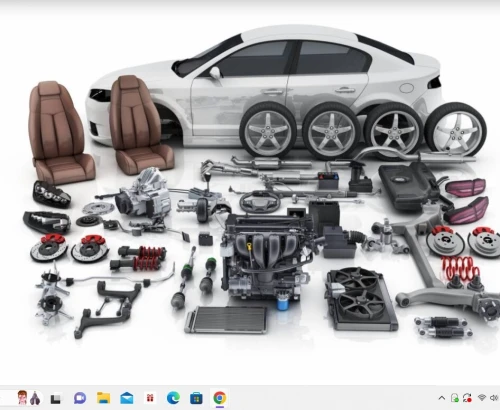Open the red gift box app in taskbar
500x410 pixels.
click(150, 398)
